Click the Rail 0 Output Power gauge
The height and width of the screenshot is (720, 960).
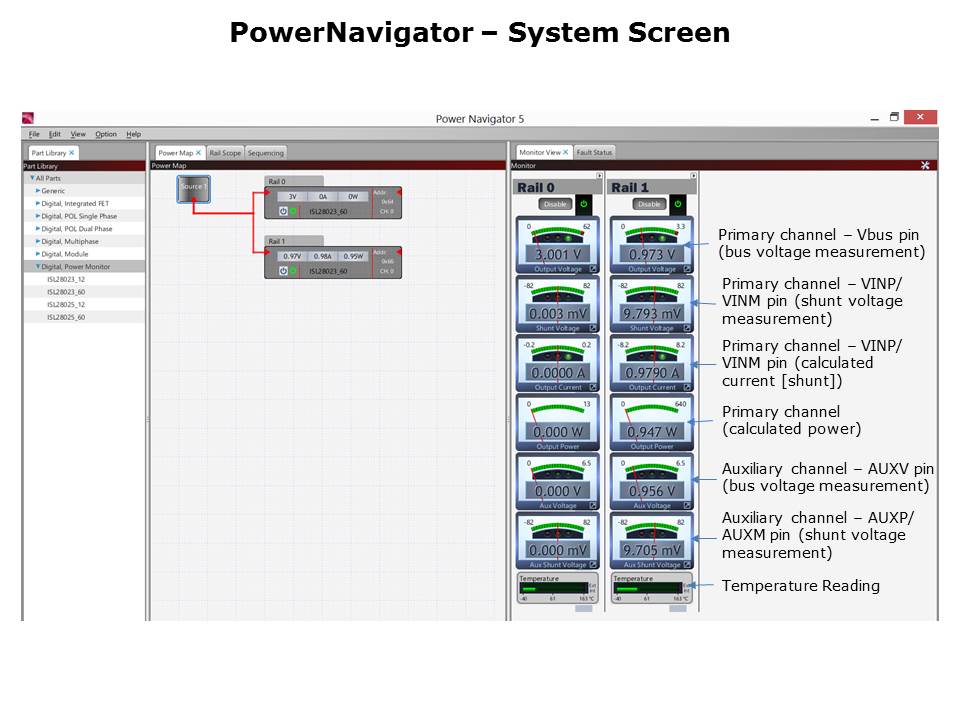click(x=557, y=422)
